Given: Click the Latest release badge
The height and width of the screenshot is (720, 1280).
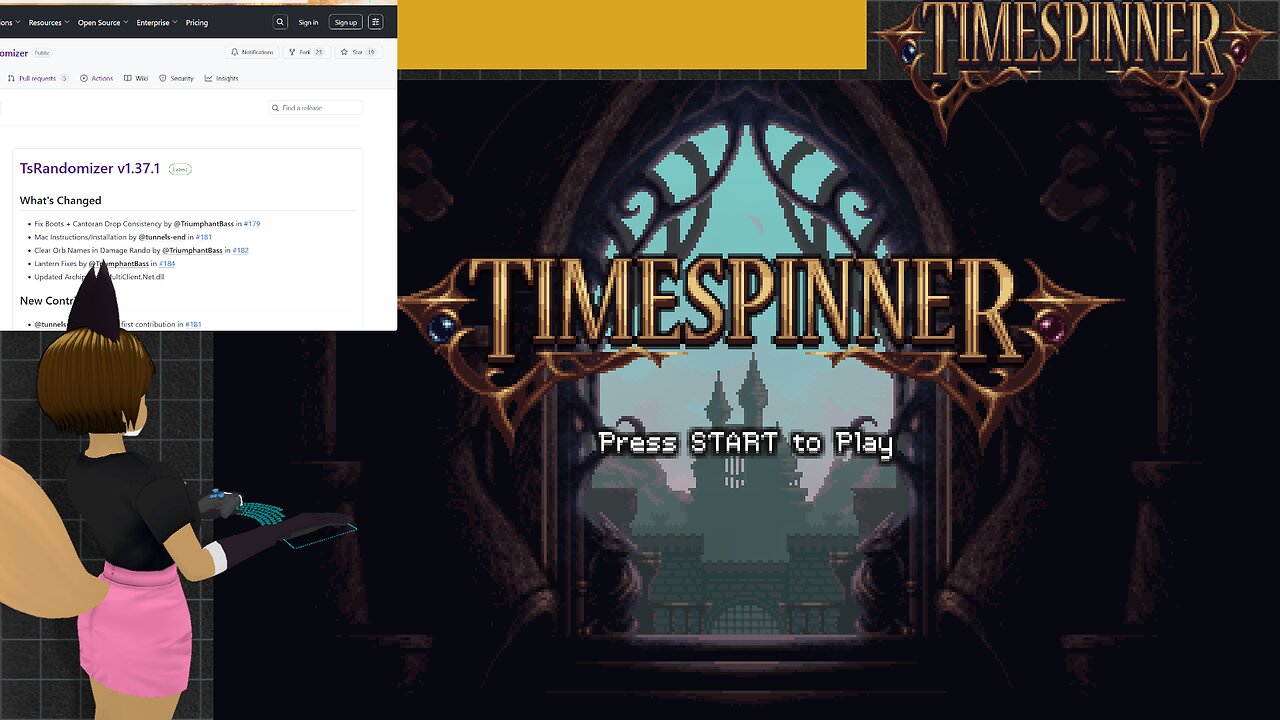Looking at the screenshot, I should point(180,169).
